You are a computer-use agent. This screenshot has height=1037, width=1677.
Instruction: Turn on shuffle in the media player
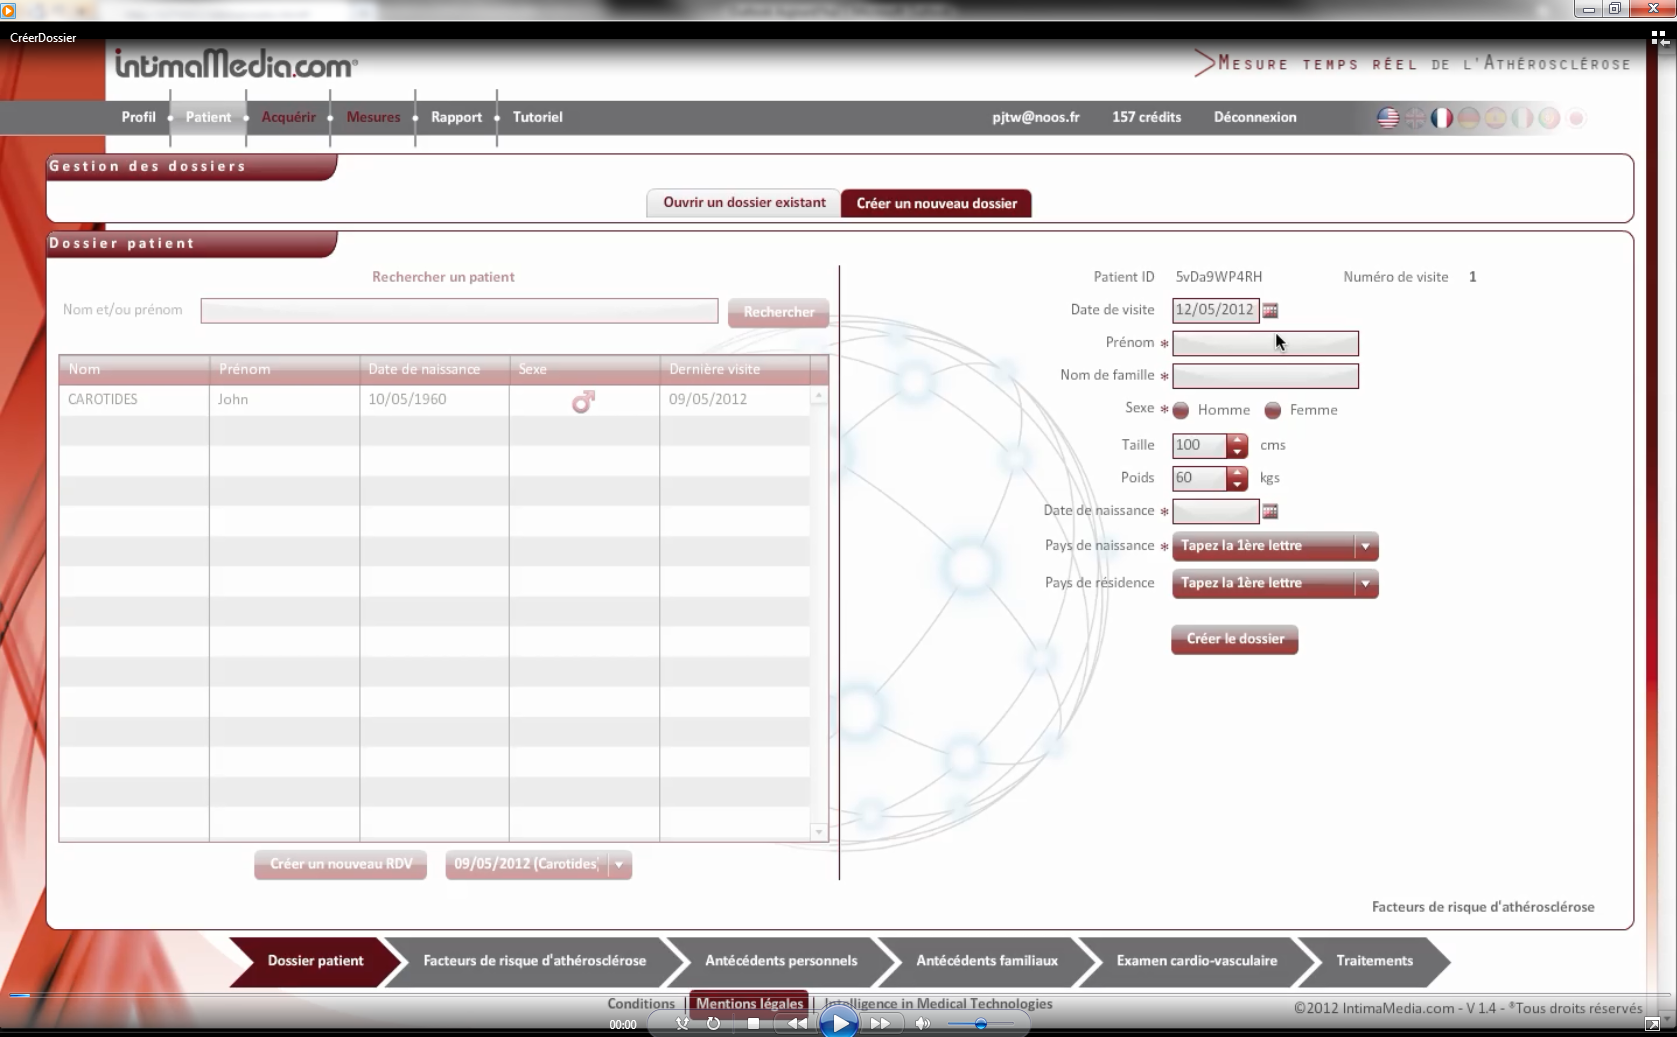682,1023
